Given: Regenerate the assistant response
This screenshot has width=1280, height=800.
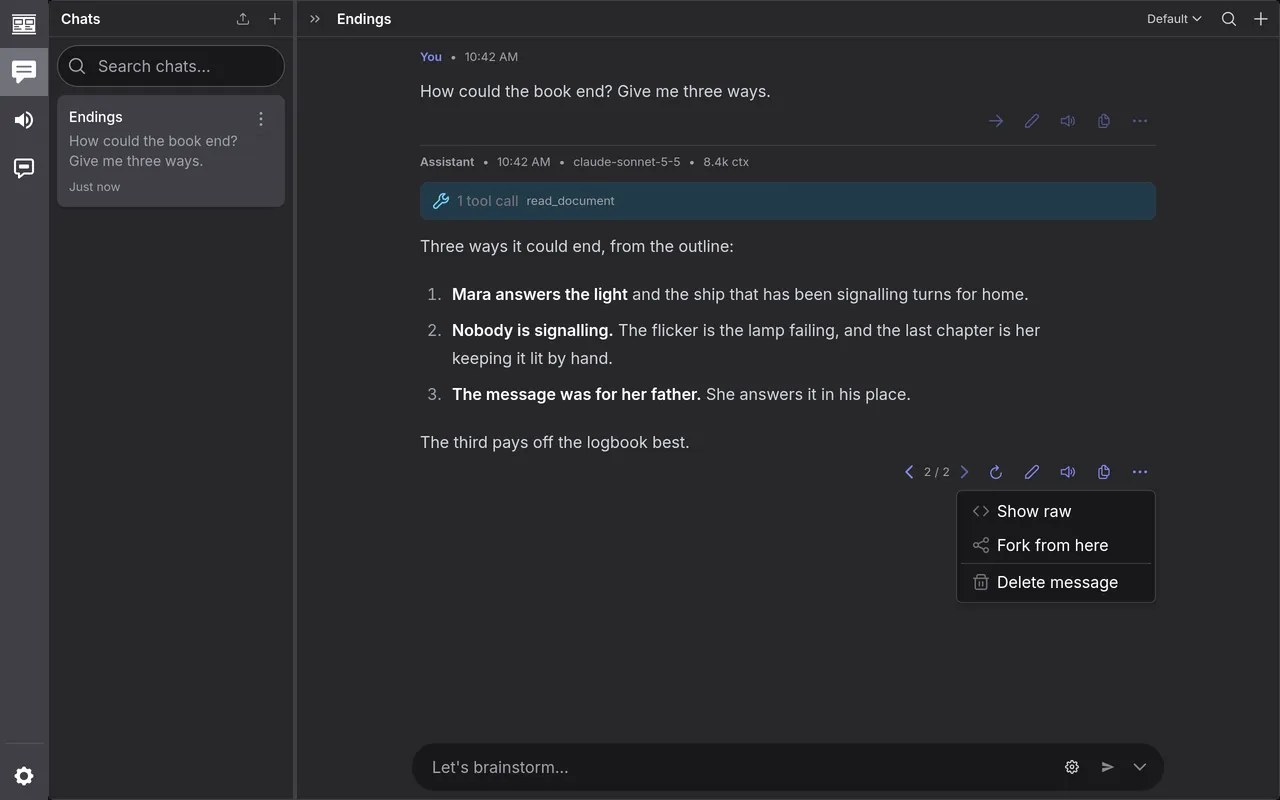Looking at the screenshot, I should 996,472.
